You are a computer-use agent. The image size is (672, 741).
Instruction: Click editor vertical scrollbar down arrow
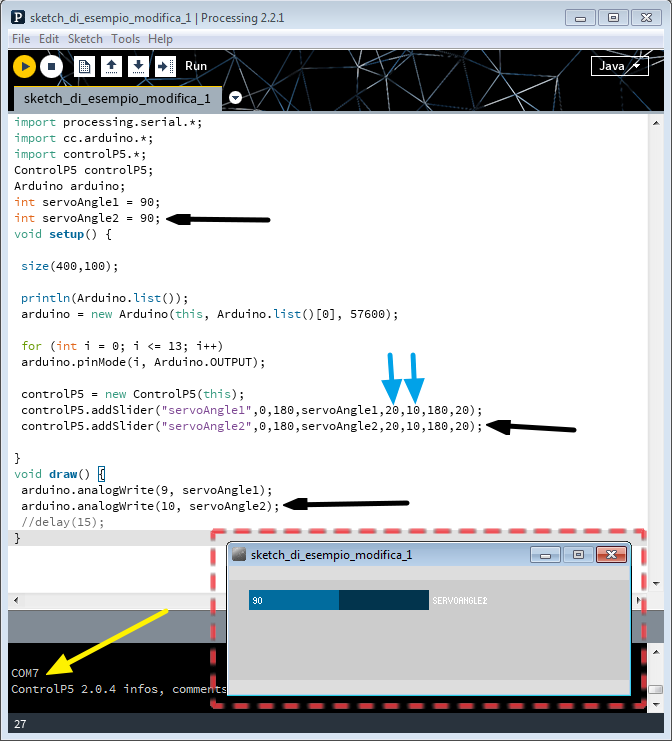[656, 584]
